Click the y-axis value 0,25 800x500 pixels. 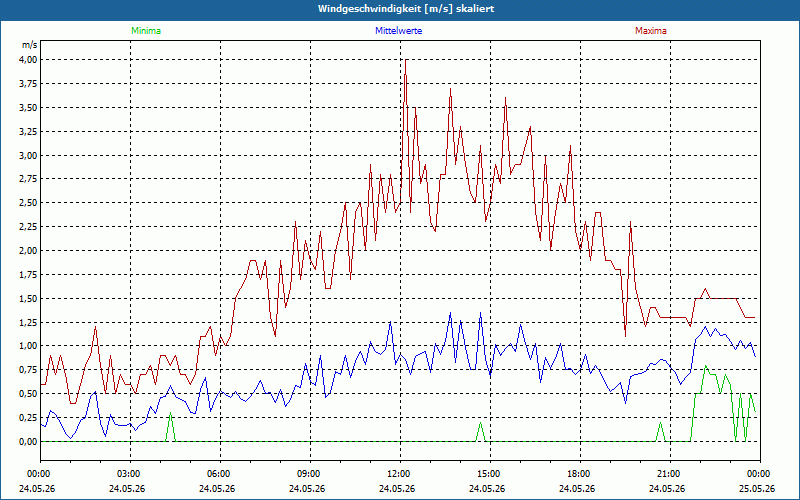[28, 418]
